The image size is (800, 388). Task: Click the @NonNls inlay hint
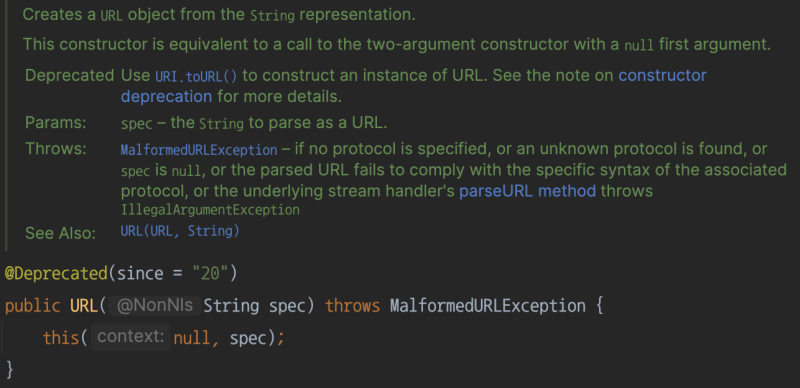155,306
